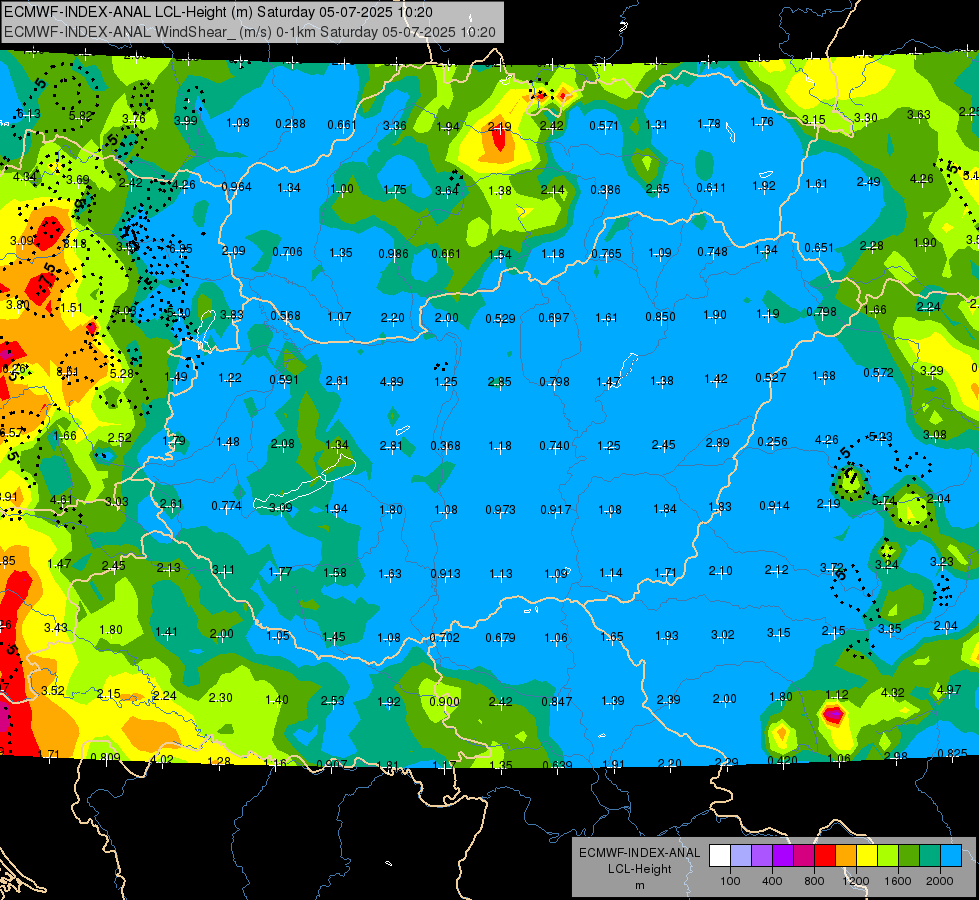Select the red swatch in the legend
979x900 pixels.
[825, 856]
